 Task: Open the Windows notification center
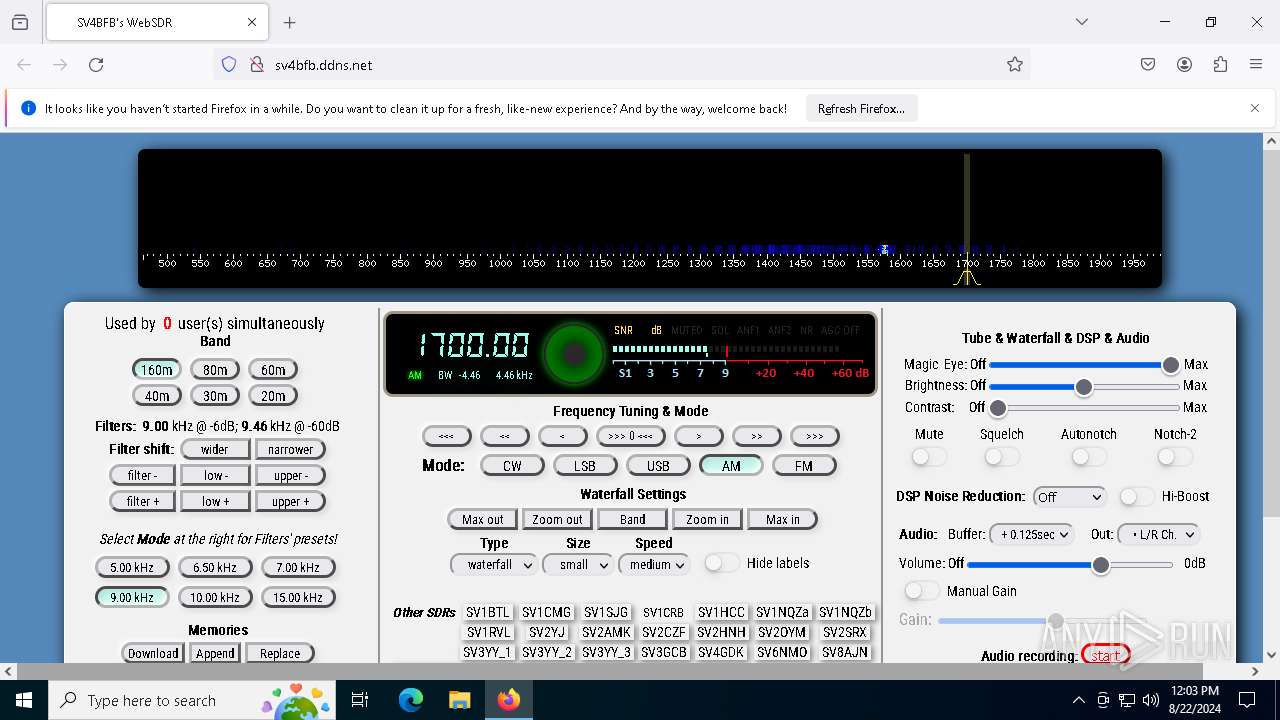(1247, 700)
